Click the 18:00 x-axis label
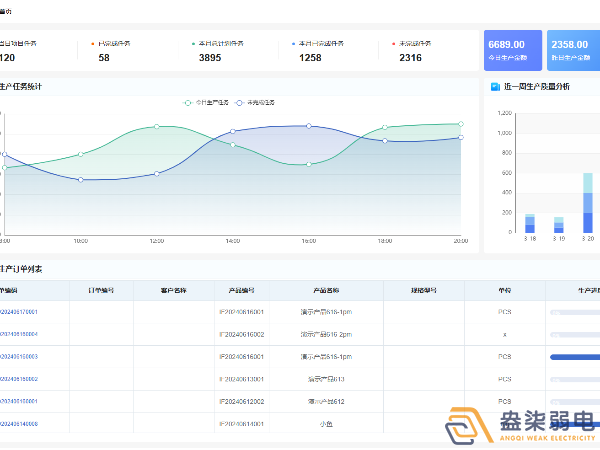600x450 pixels. coord(385,241)
